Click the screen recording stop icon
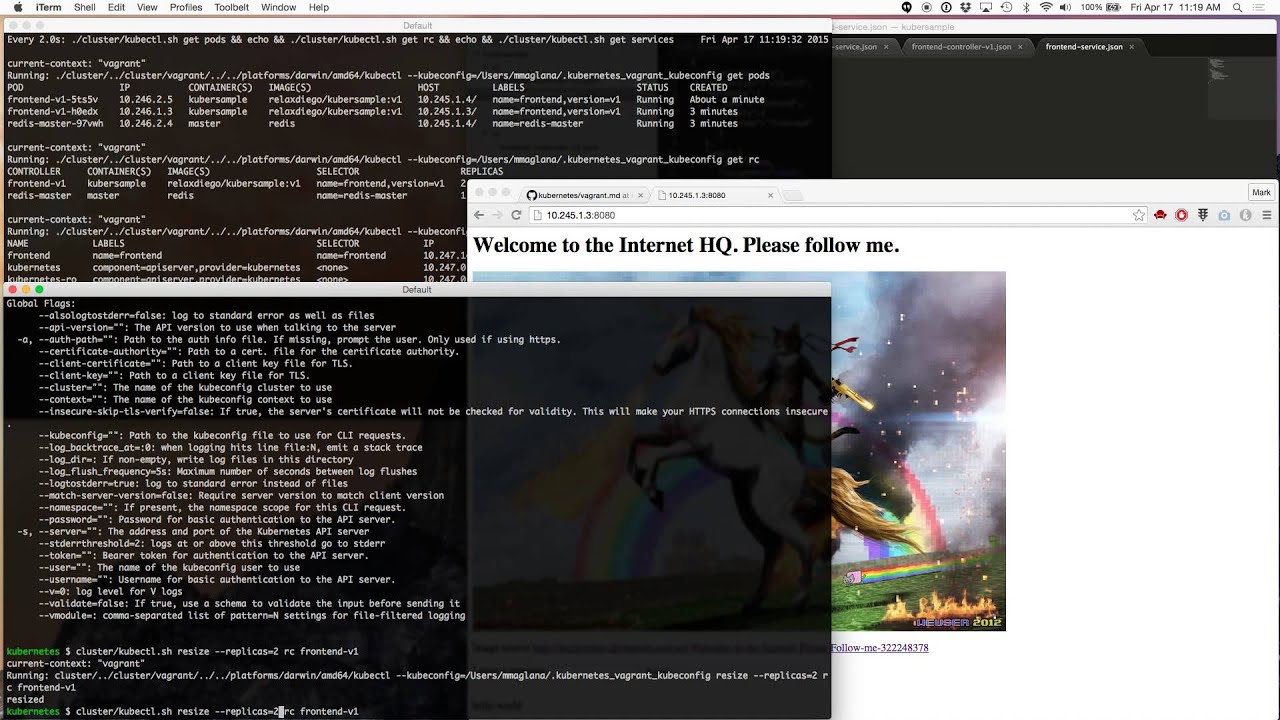This screenshot has width=1280, height=720. [x=925, y=7]
